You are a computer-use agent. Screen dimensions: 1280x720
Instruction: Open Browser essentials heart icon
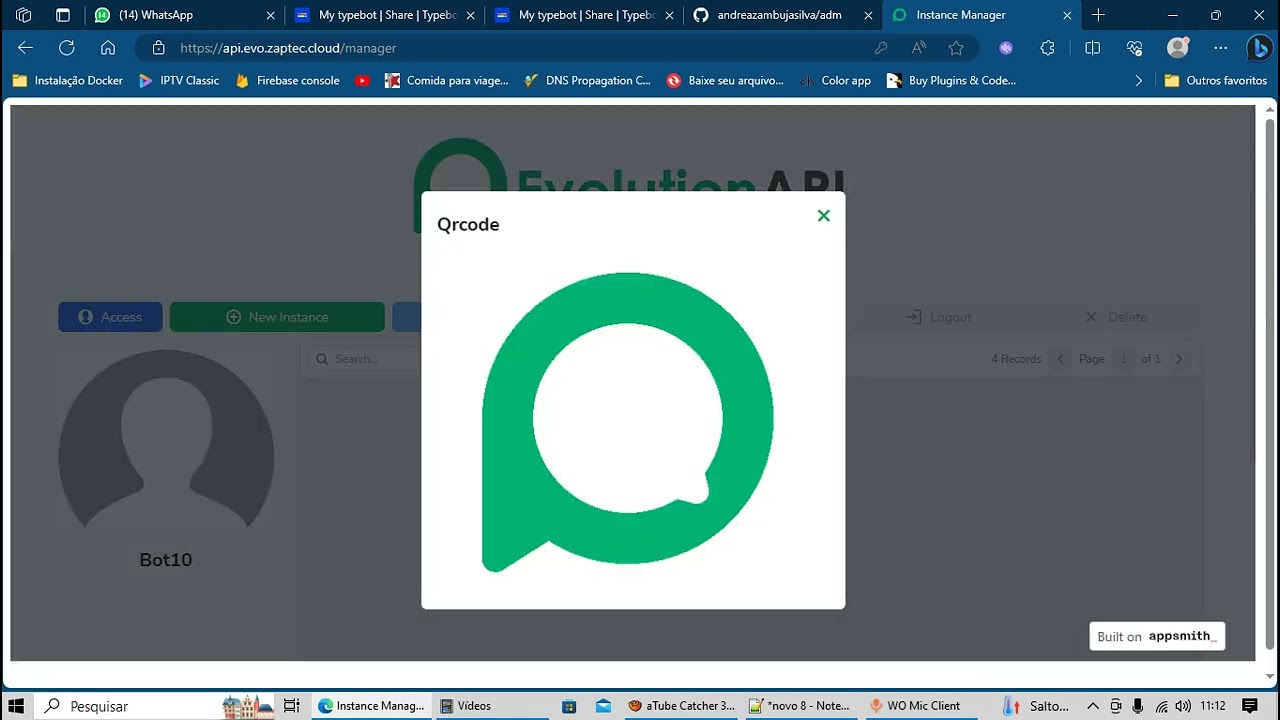[1134, 48]
